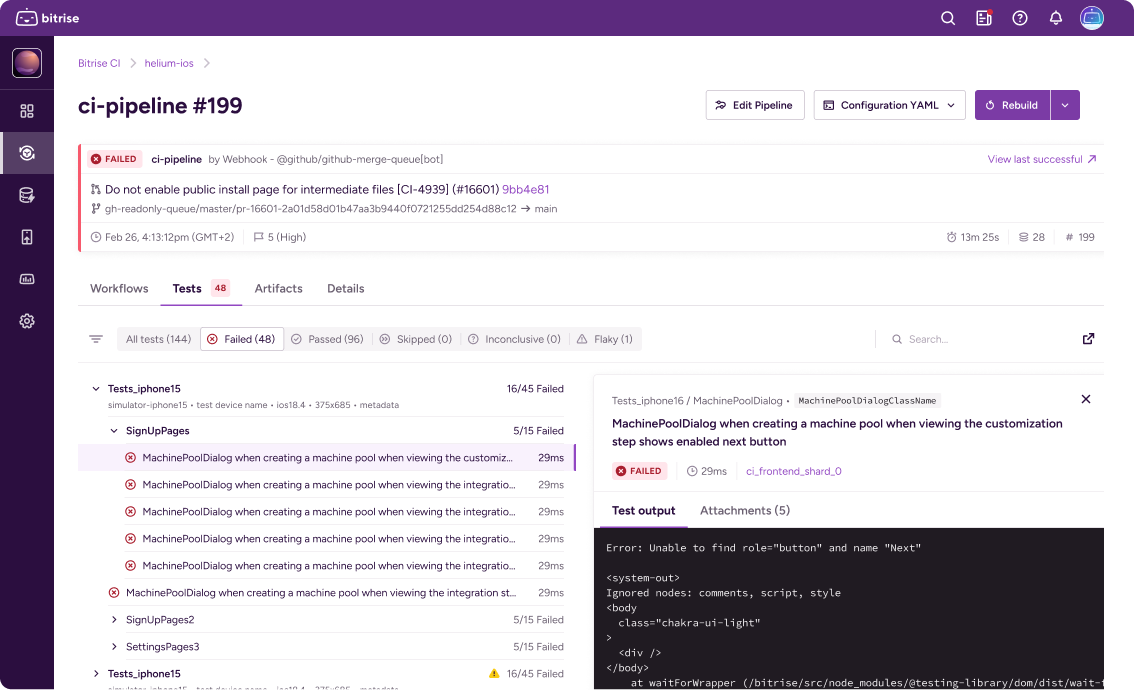Open the insights chart icon in sidebar
The width and height of the screenshot is (1134, 690).
coord(27,278)
